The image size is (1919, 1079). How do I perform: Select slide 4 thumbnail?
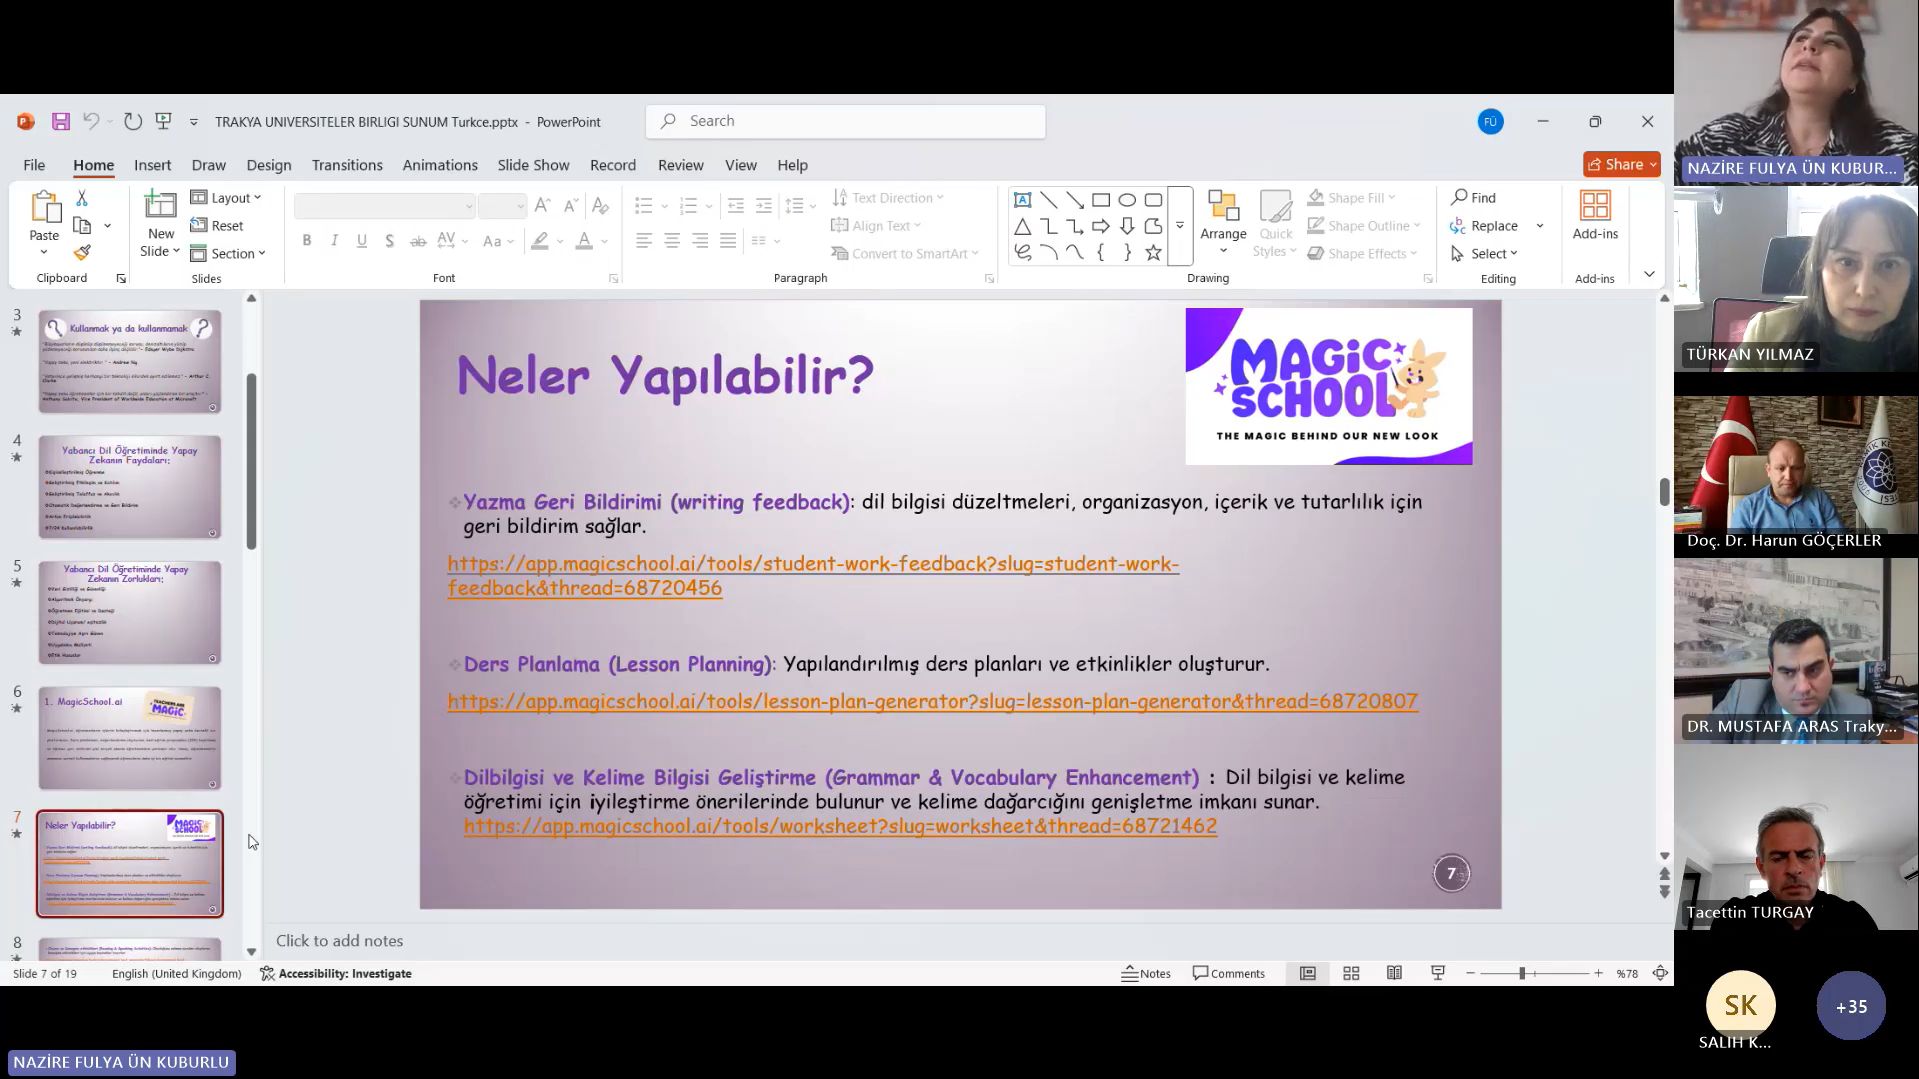[x=130, y=487]
